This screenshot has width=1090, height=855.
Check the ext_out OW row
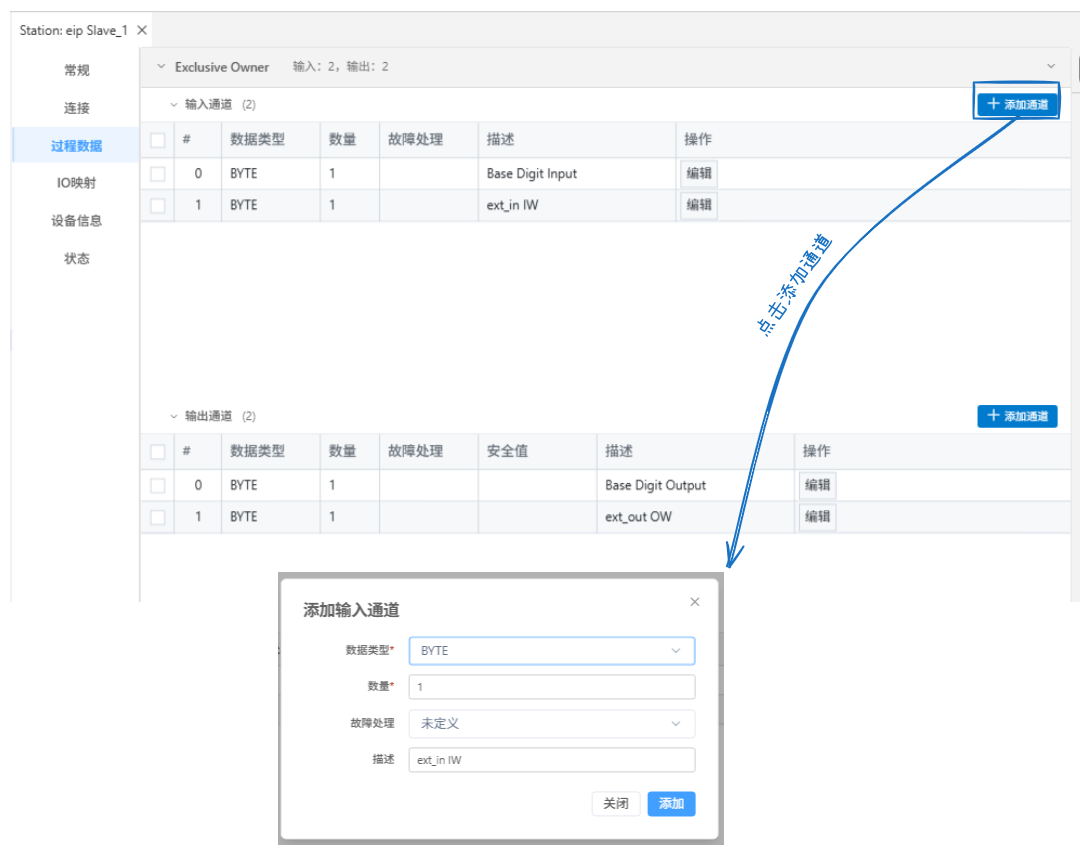[x=158, y=516]
